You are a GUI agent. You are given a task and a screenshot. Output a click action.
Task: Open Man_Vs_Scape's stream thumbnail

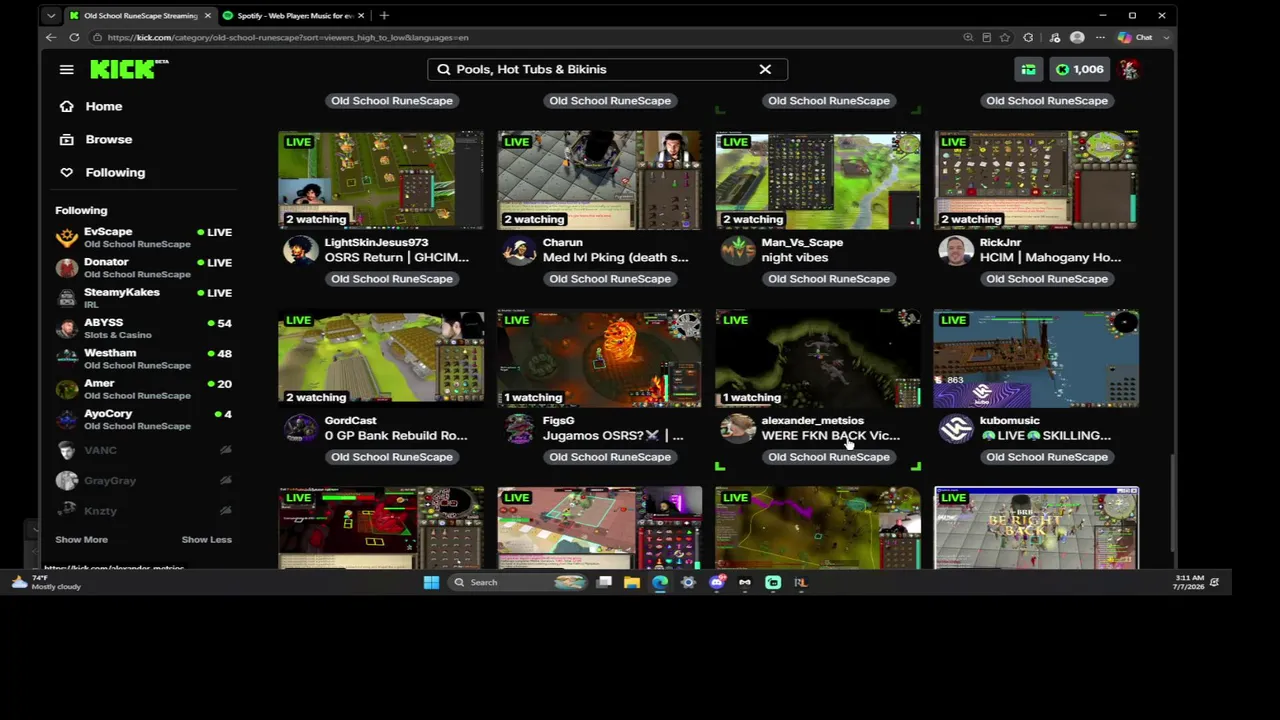coord(818,180)
